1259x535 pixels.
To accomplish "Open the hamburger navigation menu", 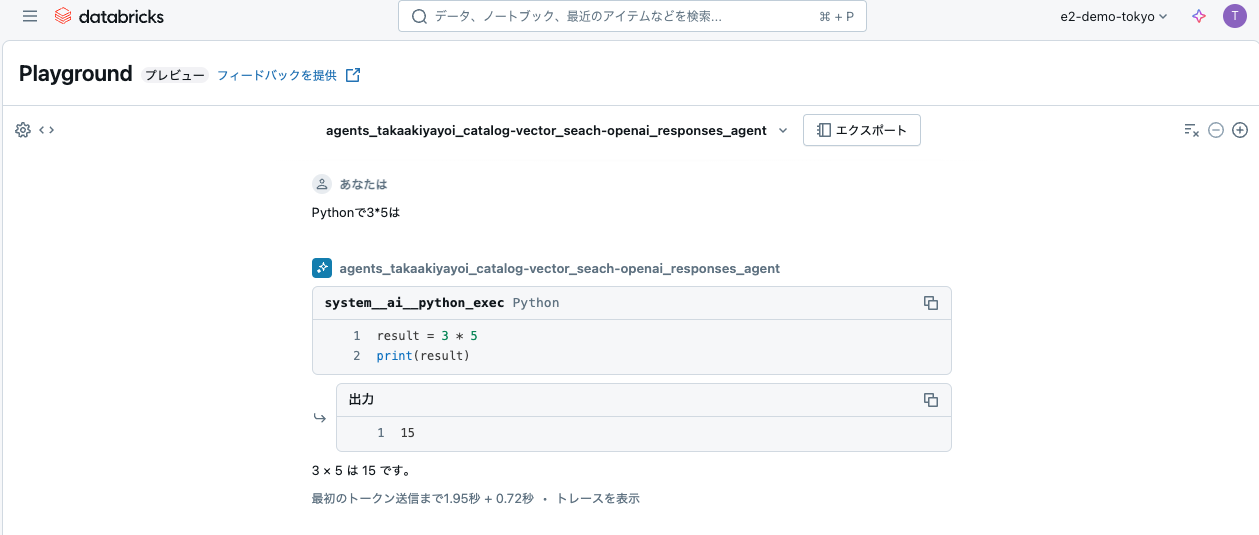I will pos(30,16).
